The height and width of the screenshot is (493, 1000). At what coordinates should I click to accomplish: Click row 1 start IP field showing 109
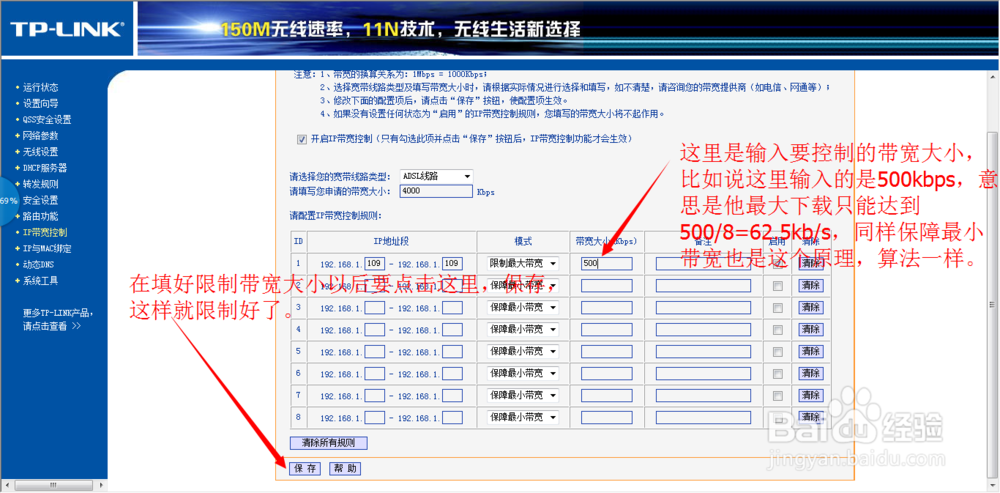[x=375, y=263]
